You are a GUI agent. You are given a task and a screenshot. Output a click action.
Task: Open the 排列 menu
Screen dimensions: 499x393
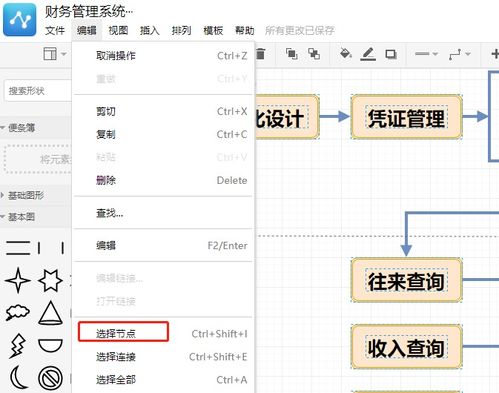pyautogui.click(x=181, y=31)
